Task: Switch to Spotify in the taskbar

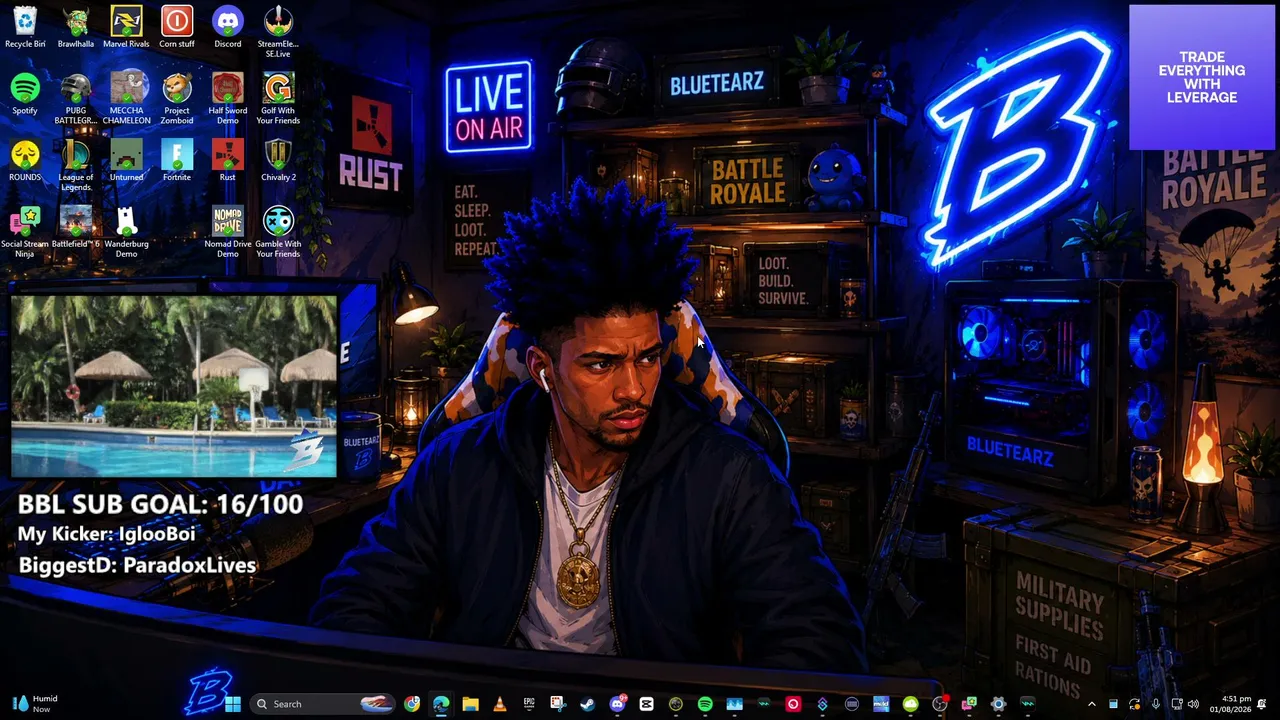Action: [705, 704]
